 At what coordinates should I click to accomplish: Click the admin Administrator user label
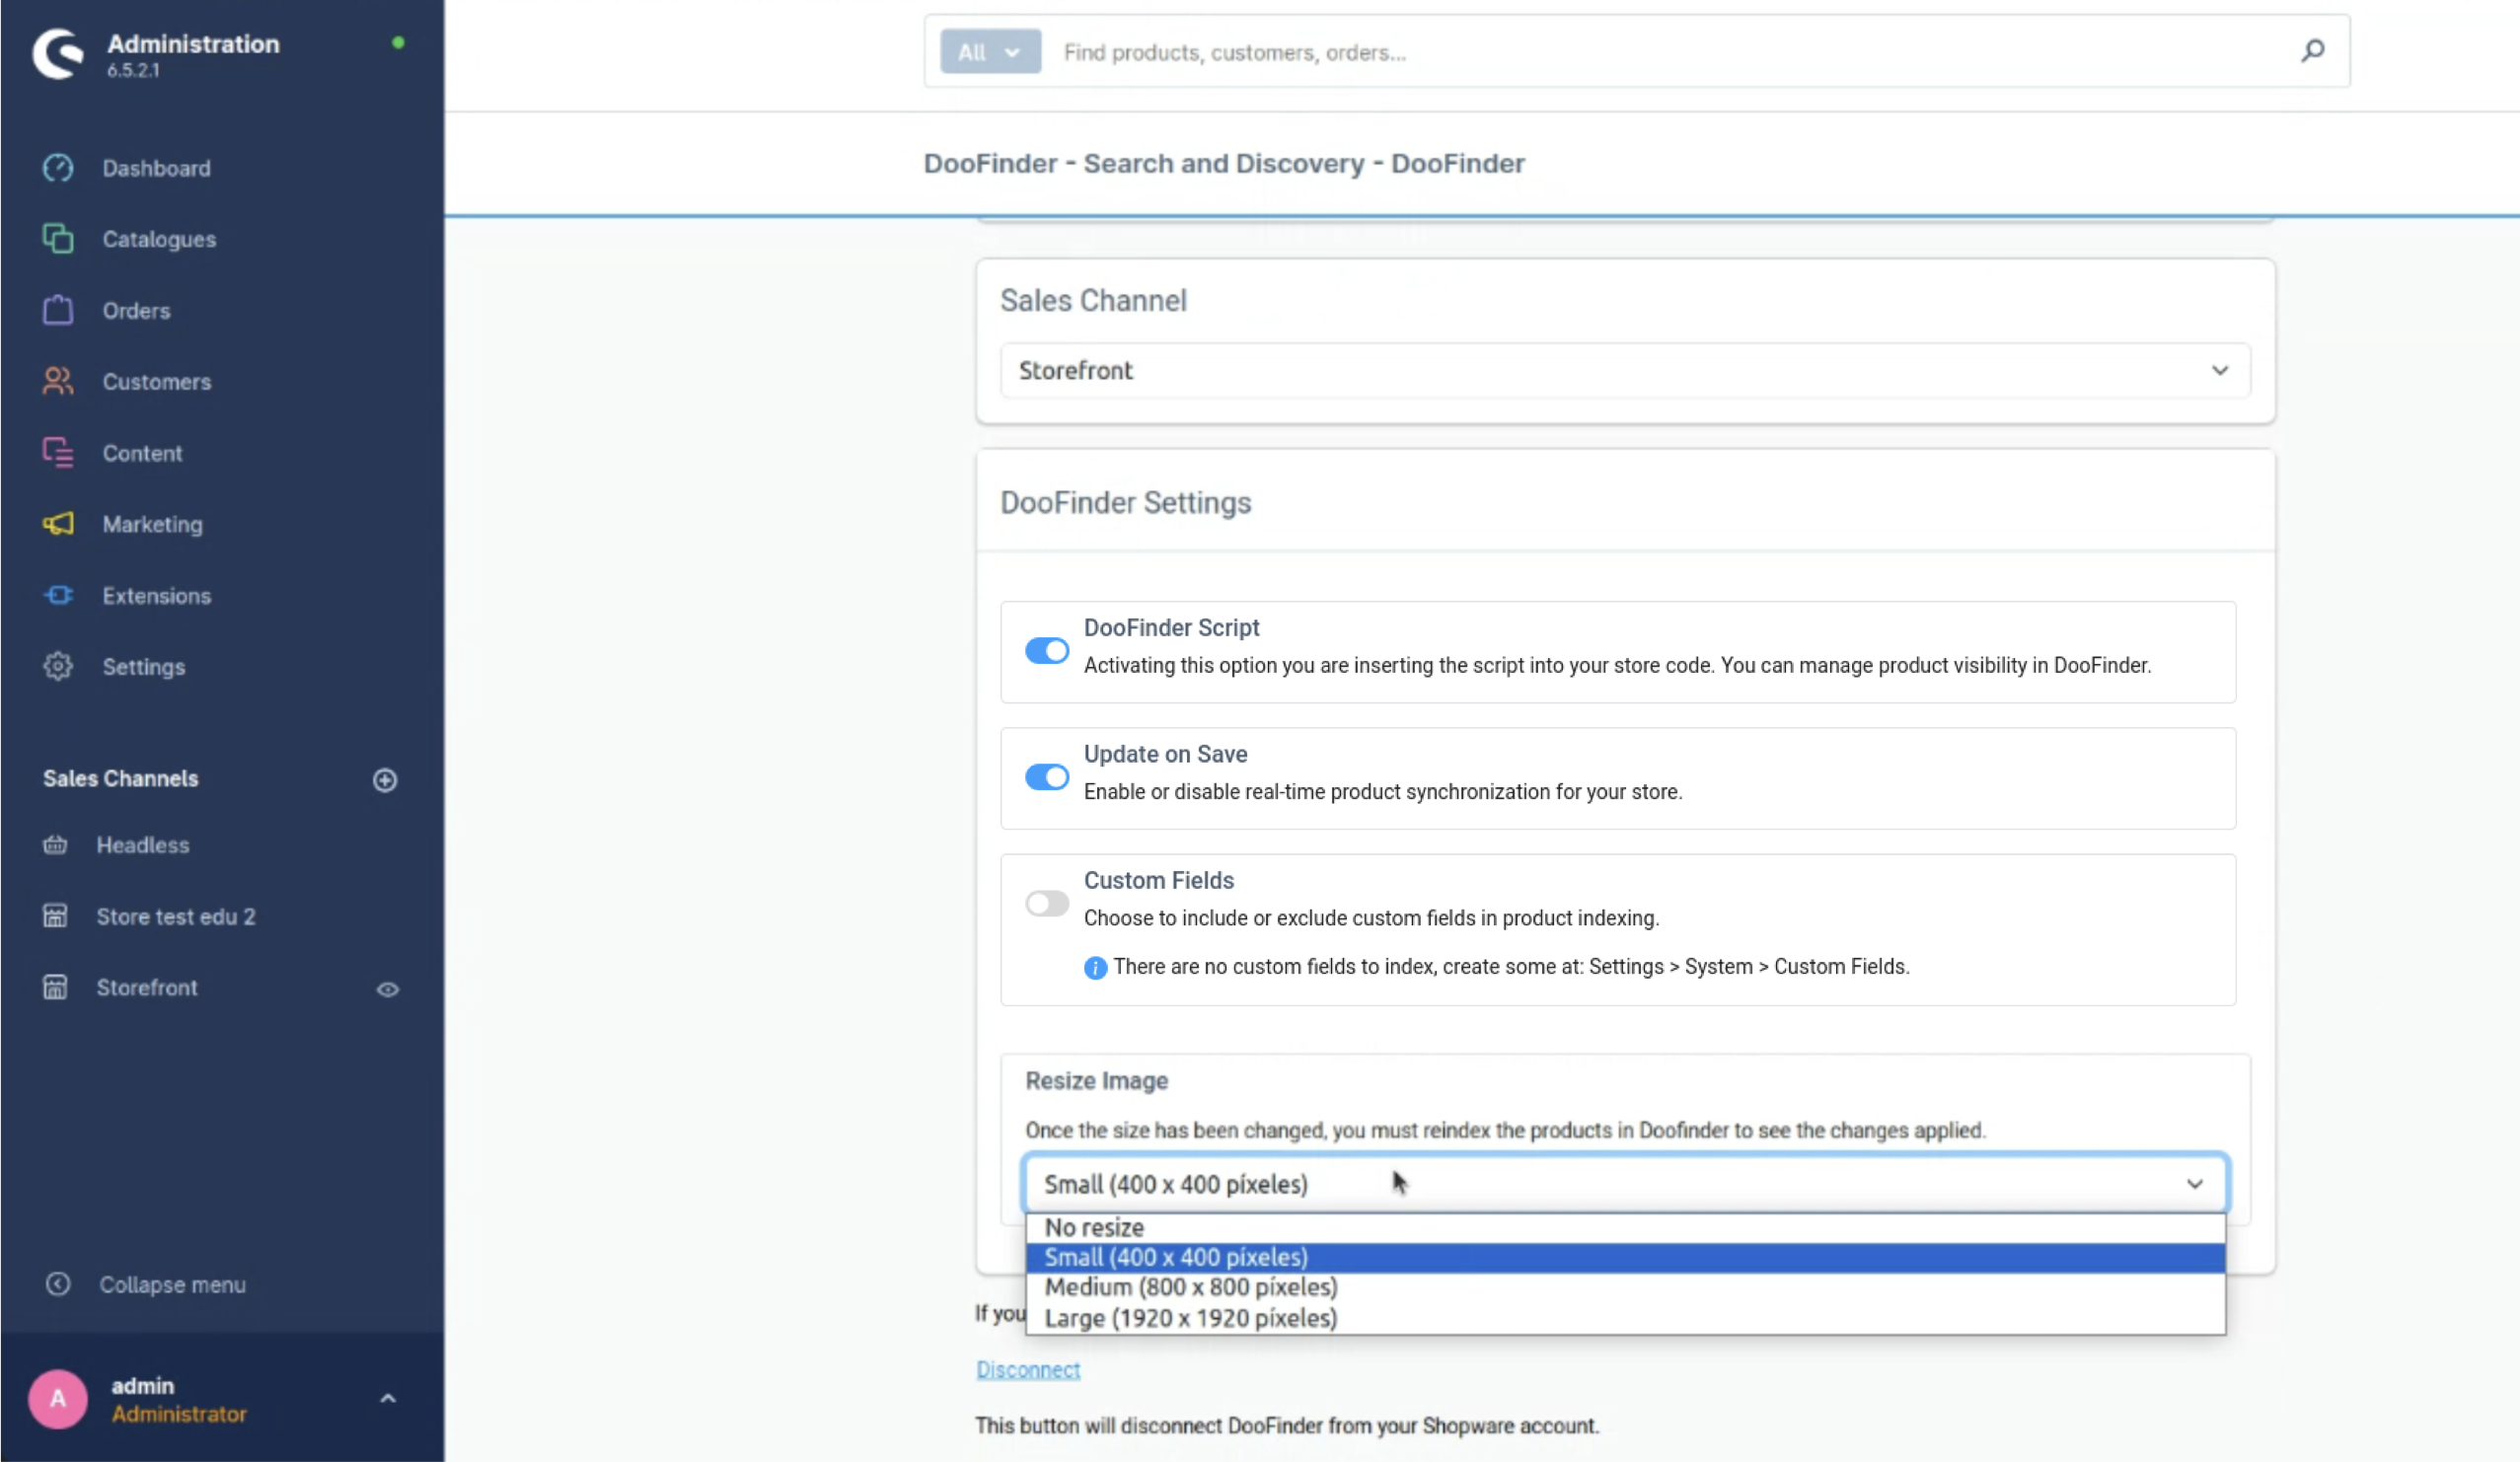[178, 1399]
